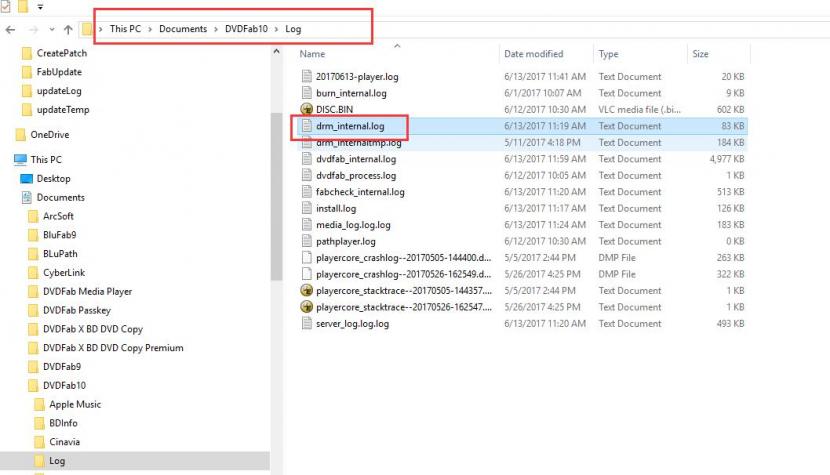Select server_log.log.log file icon
Viewport: 830px width, 475px height.
click(306, 323)
